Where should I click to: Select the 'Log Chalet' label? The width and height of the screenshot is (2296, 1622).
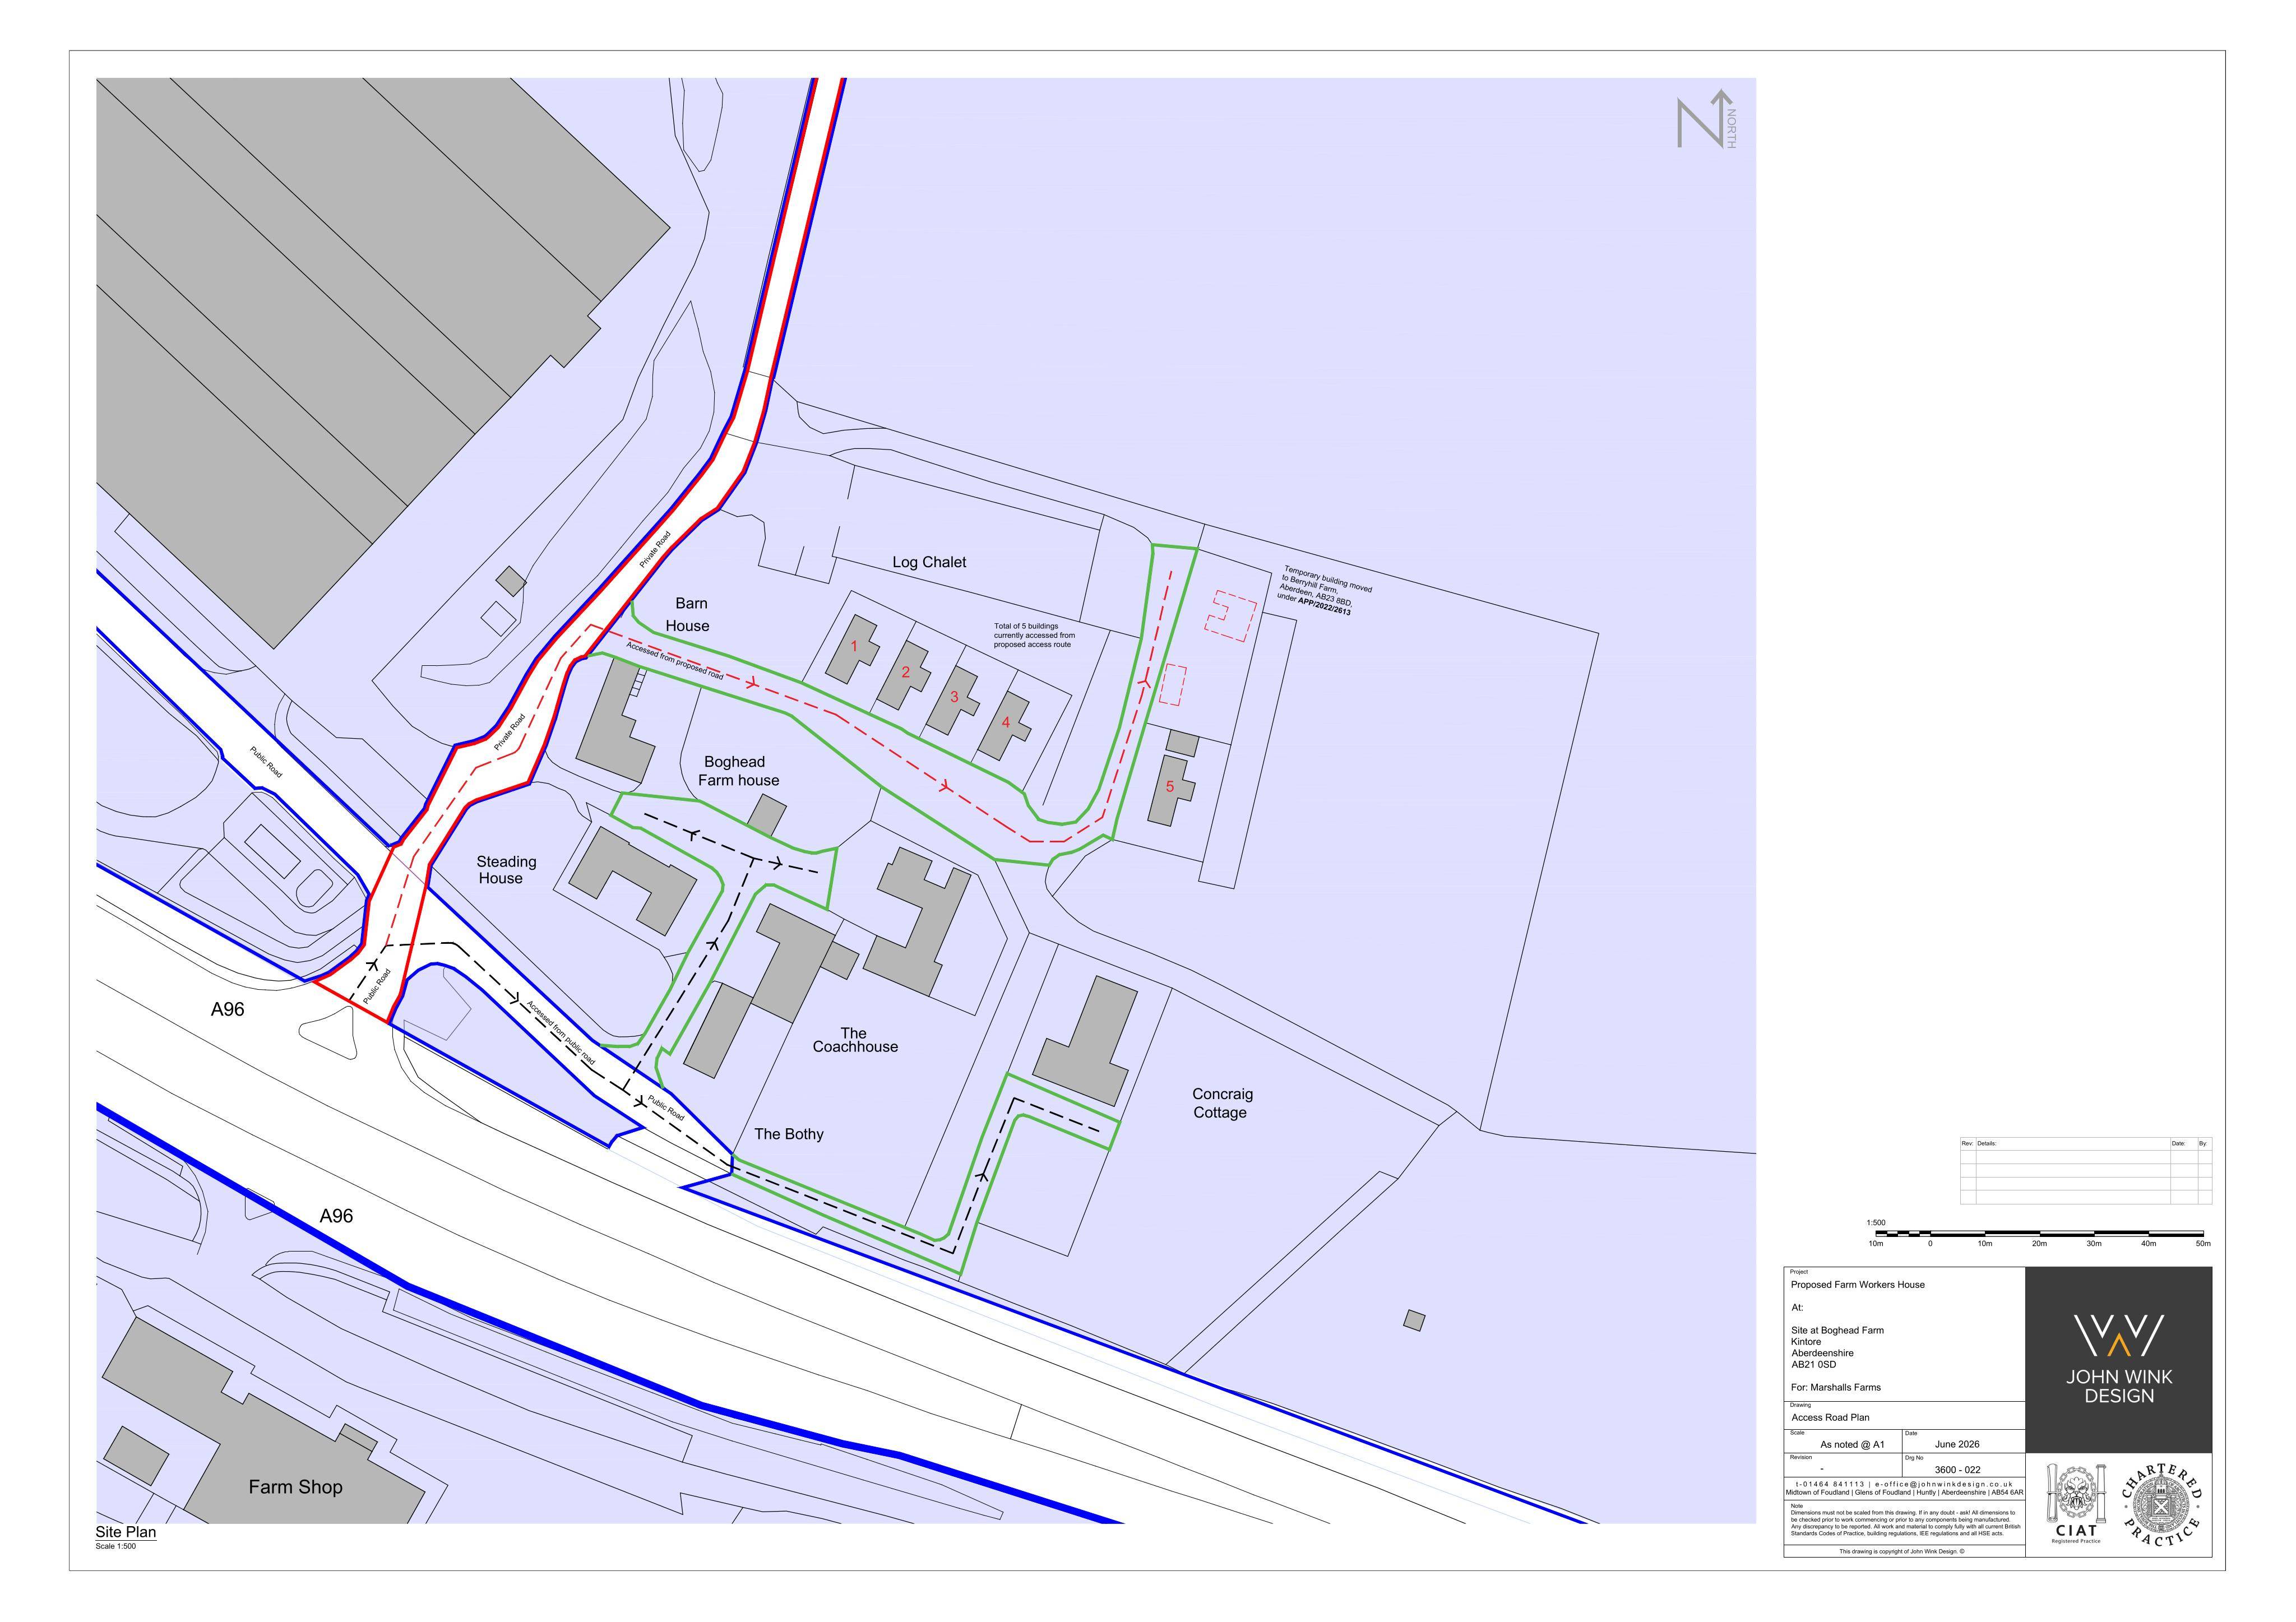[929, 562]
